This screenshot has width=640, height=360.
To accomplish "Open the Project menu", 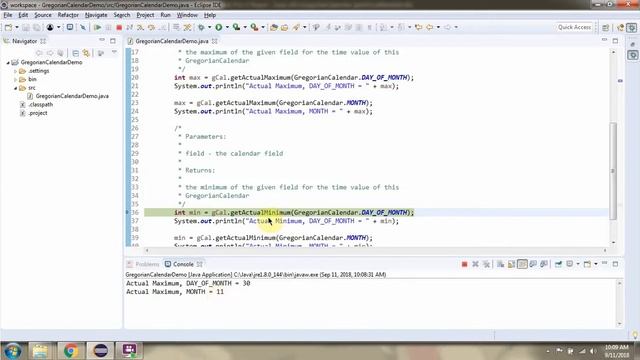I will (145, 15).
